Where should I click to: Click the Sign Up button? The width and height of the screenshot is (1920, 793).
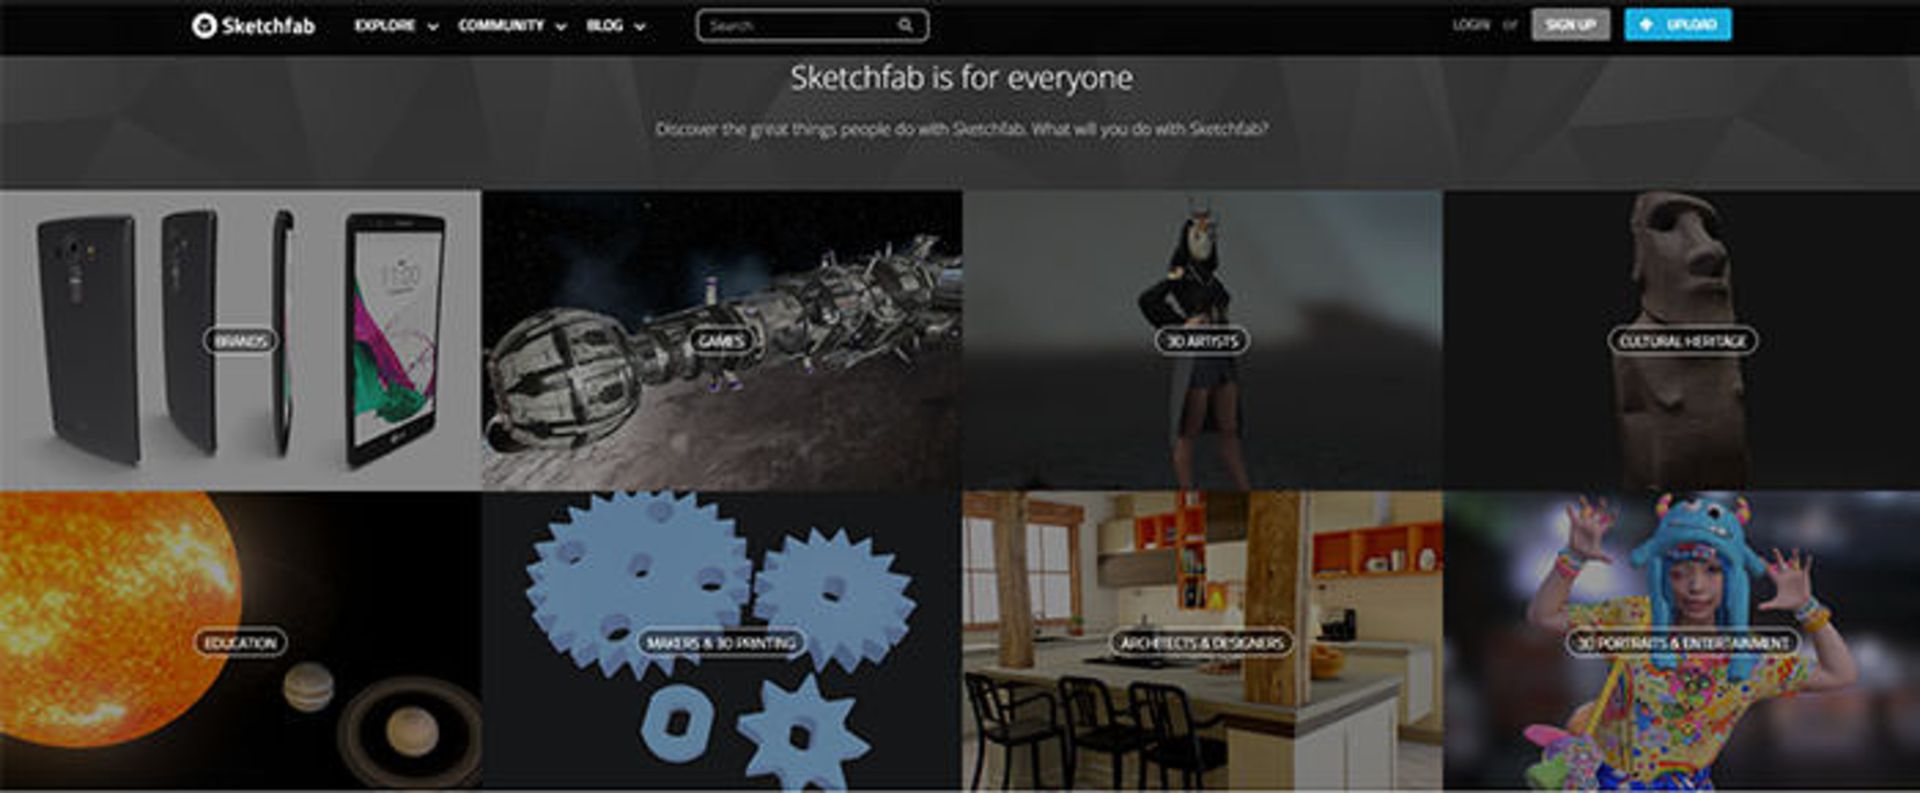coord(1570,24)
